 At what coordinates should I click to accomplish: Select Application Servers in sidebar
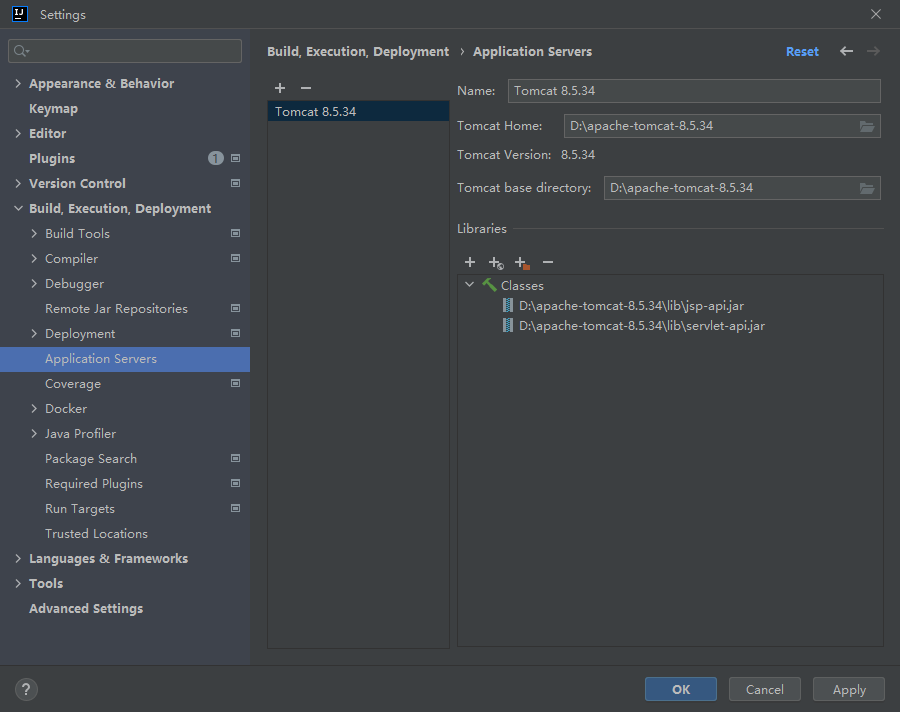coord(125,359)
